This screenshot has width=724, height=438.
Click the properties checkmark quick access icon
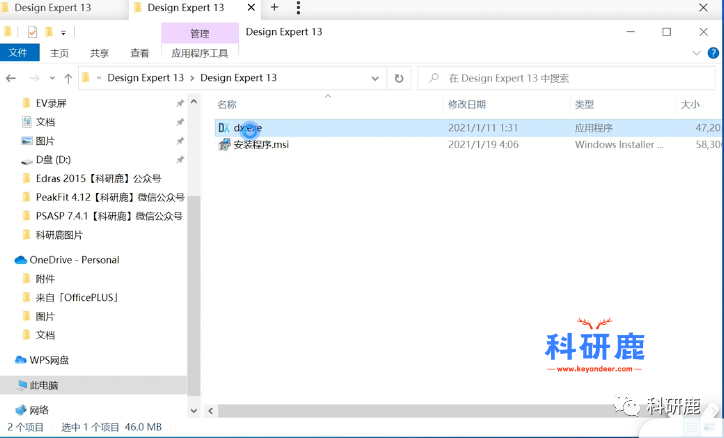pos(33,32)
